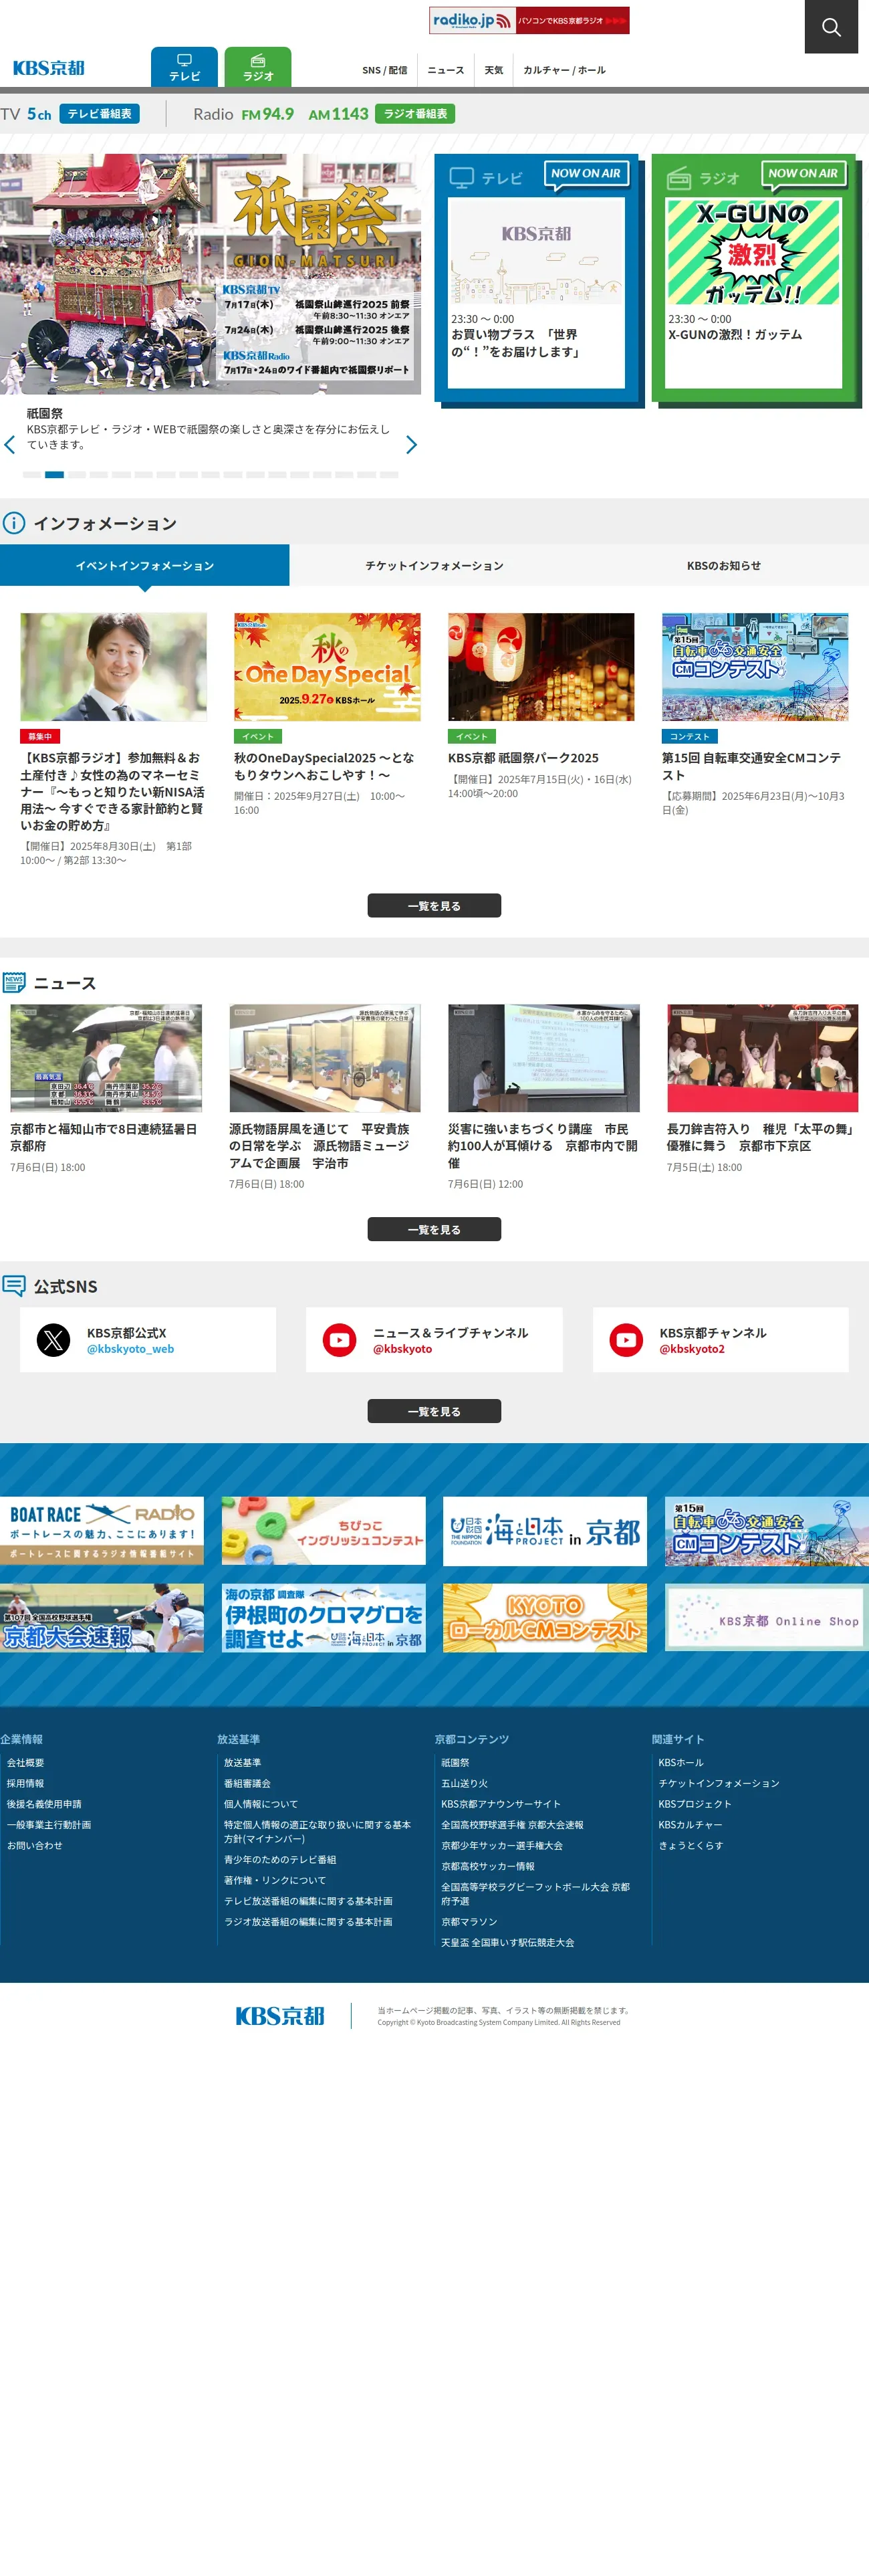Select the first carousel indicator dot

click(32, 474)
